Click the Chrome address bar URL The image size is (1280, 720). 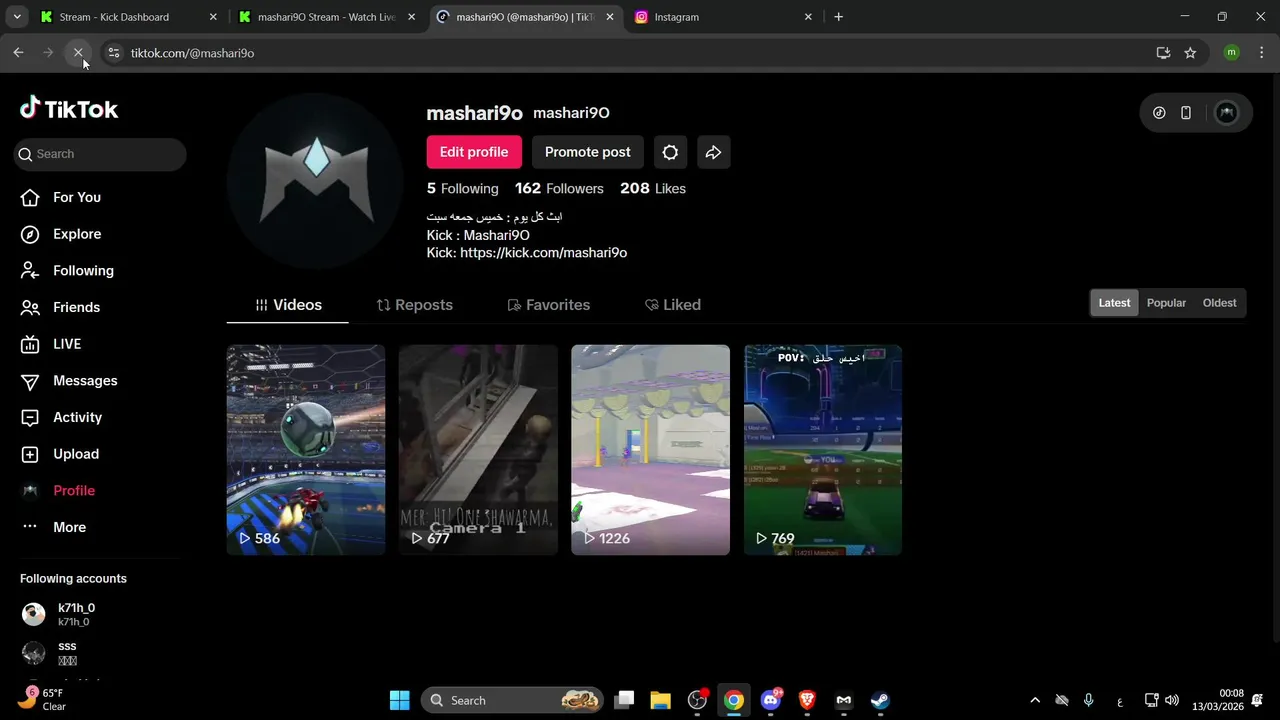pos(192,53)
